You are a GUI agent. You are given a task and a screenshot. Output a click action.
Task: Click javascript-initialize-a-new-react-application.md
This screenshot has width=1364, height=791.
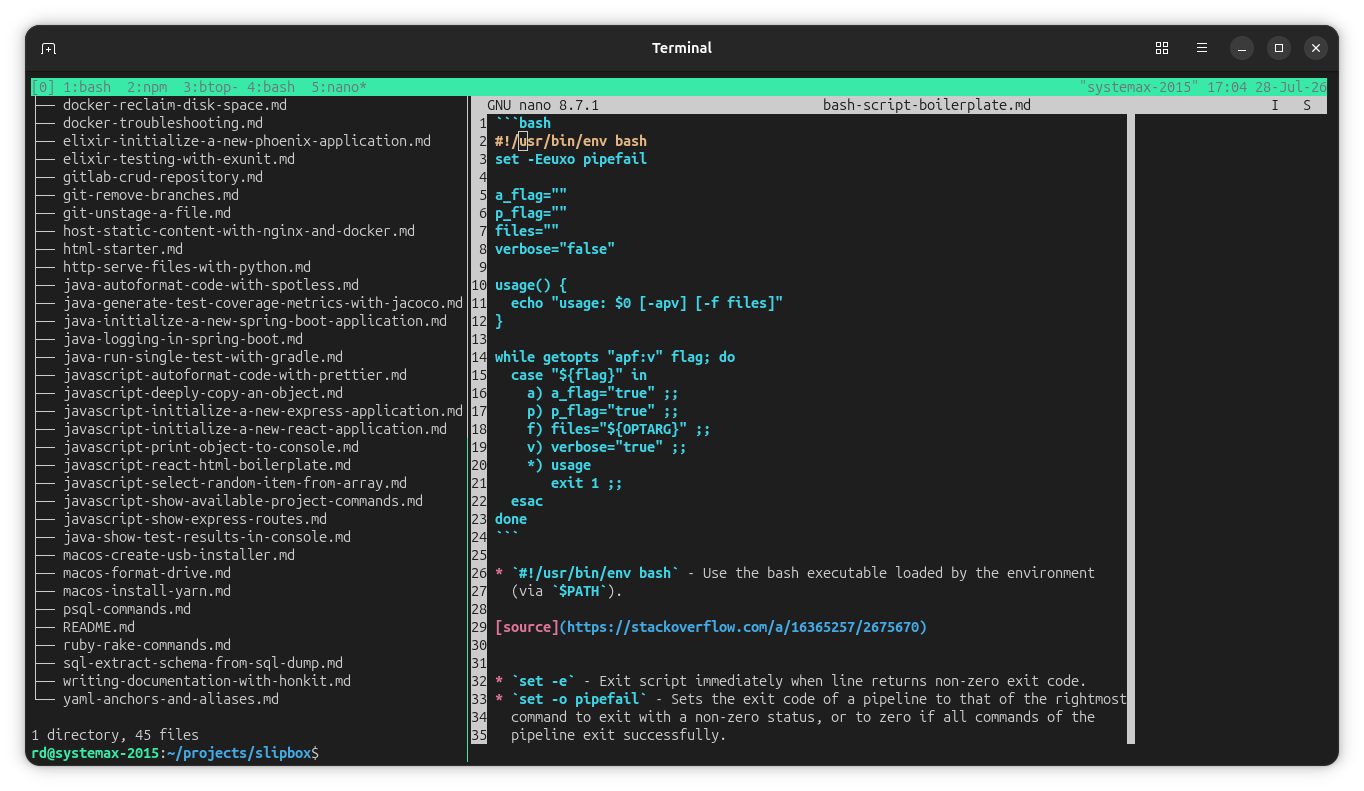point(255,429)
